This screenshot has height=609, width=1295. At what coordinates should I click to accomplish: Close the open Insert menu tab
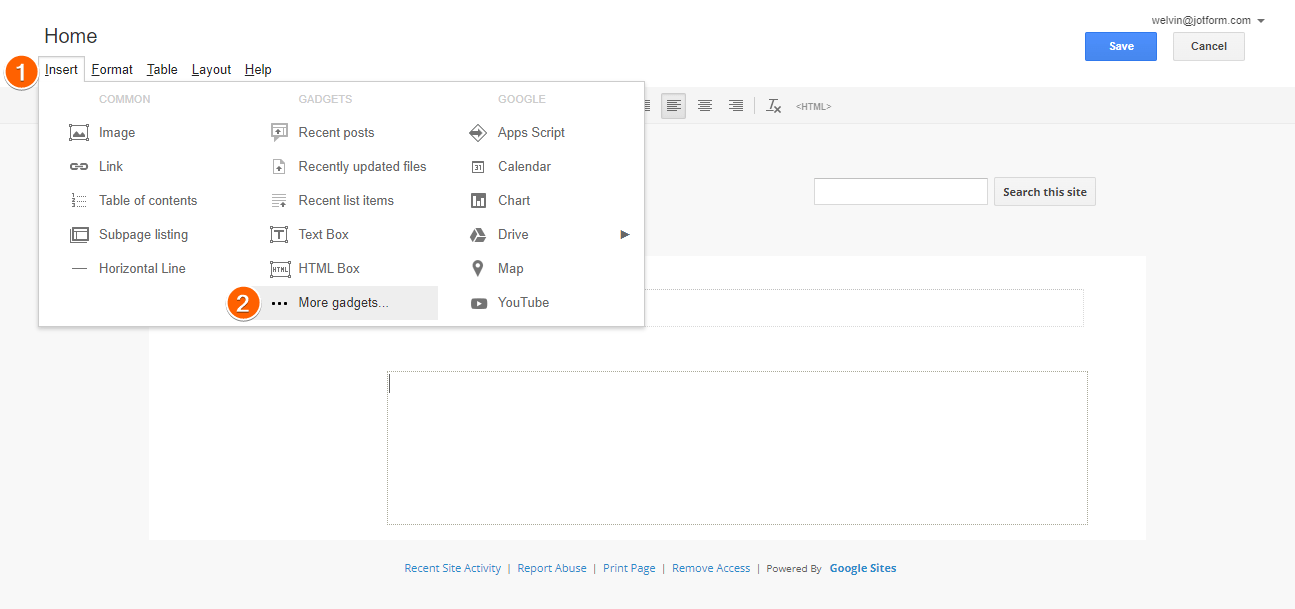[x=61, y=69]
